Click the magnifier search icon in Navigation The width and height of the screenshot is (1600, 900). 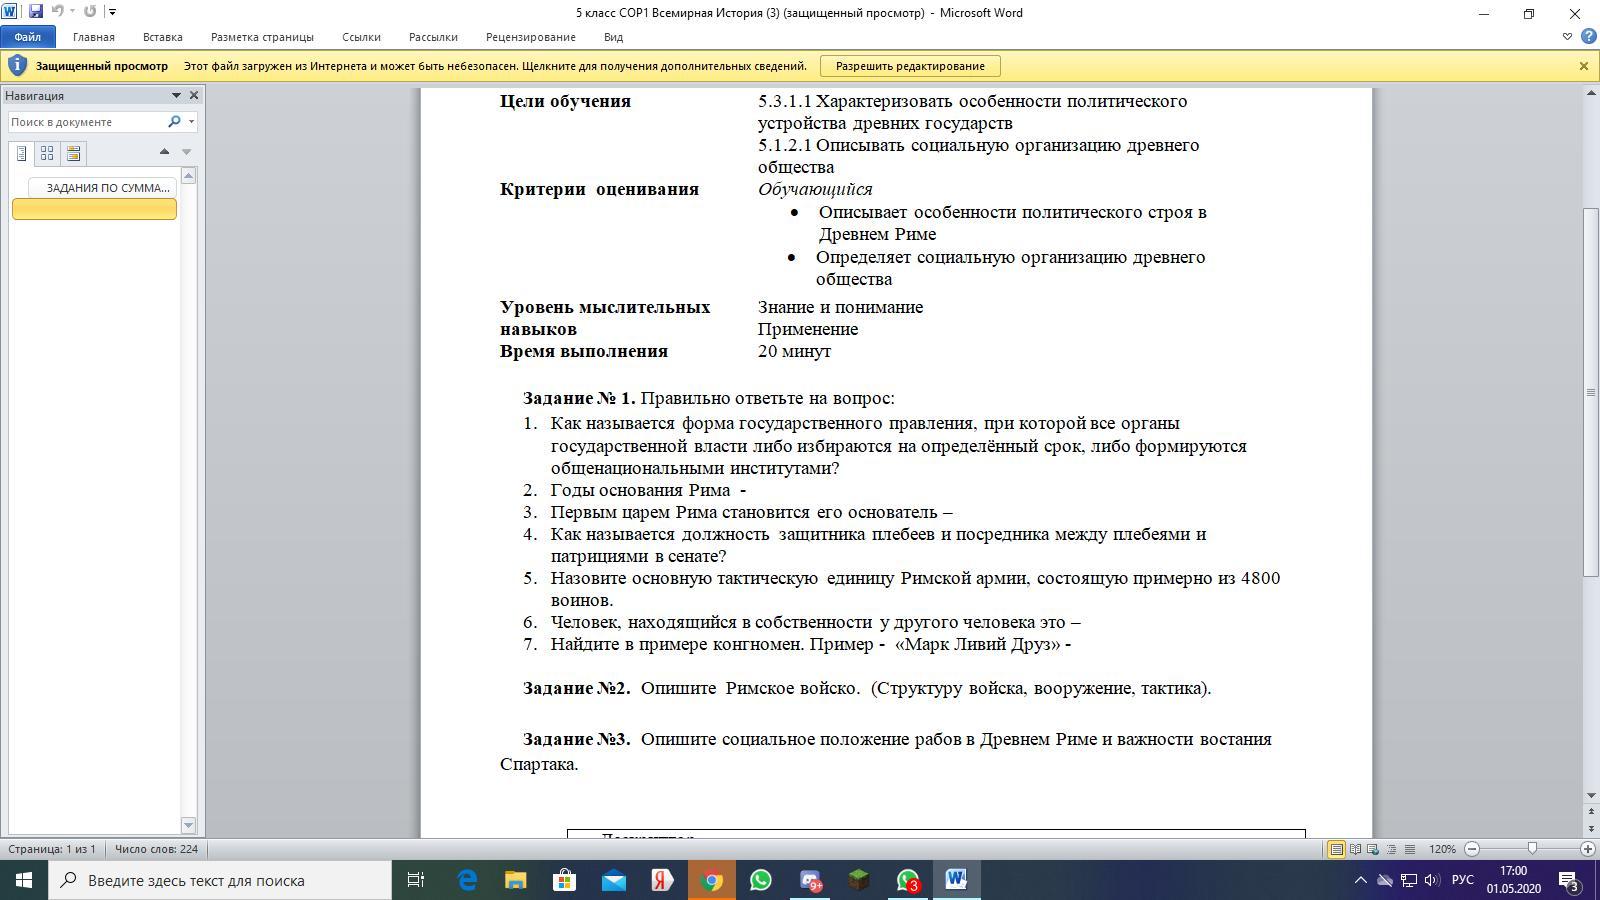174,122
